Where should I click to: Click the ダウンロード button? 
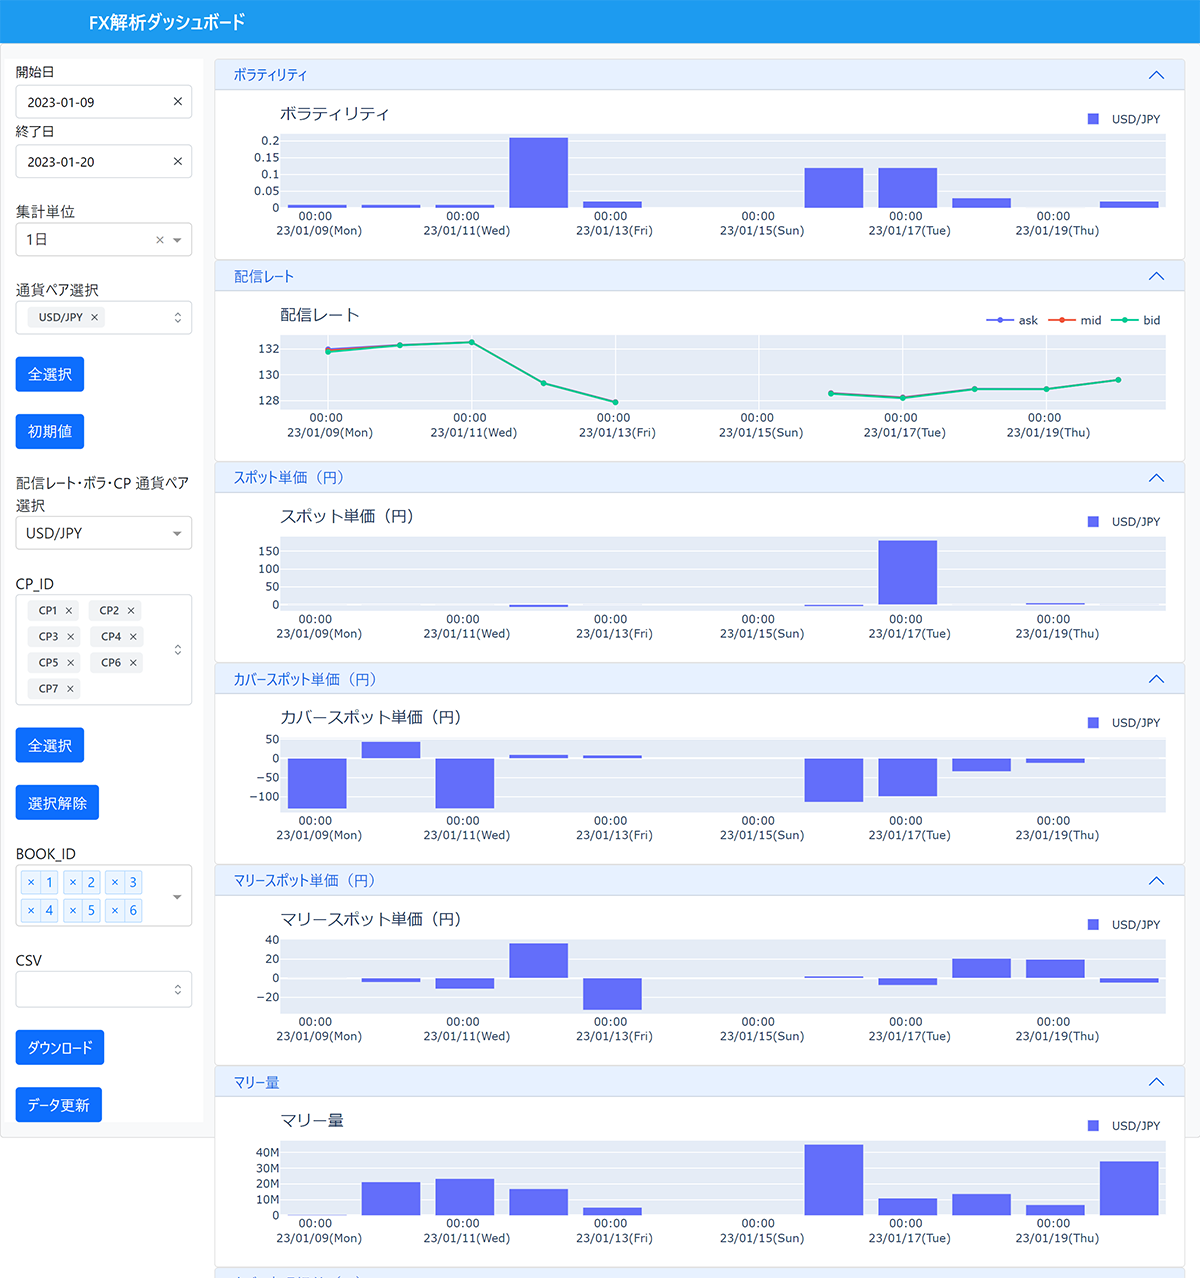60,1047
